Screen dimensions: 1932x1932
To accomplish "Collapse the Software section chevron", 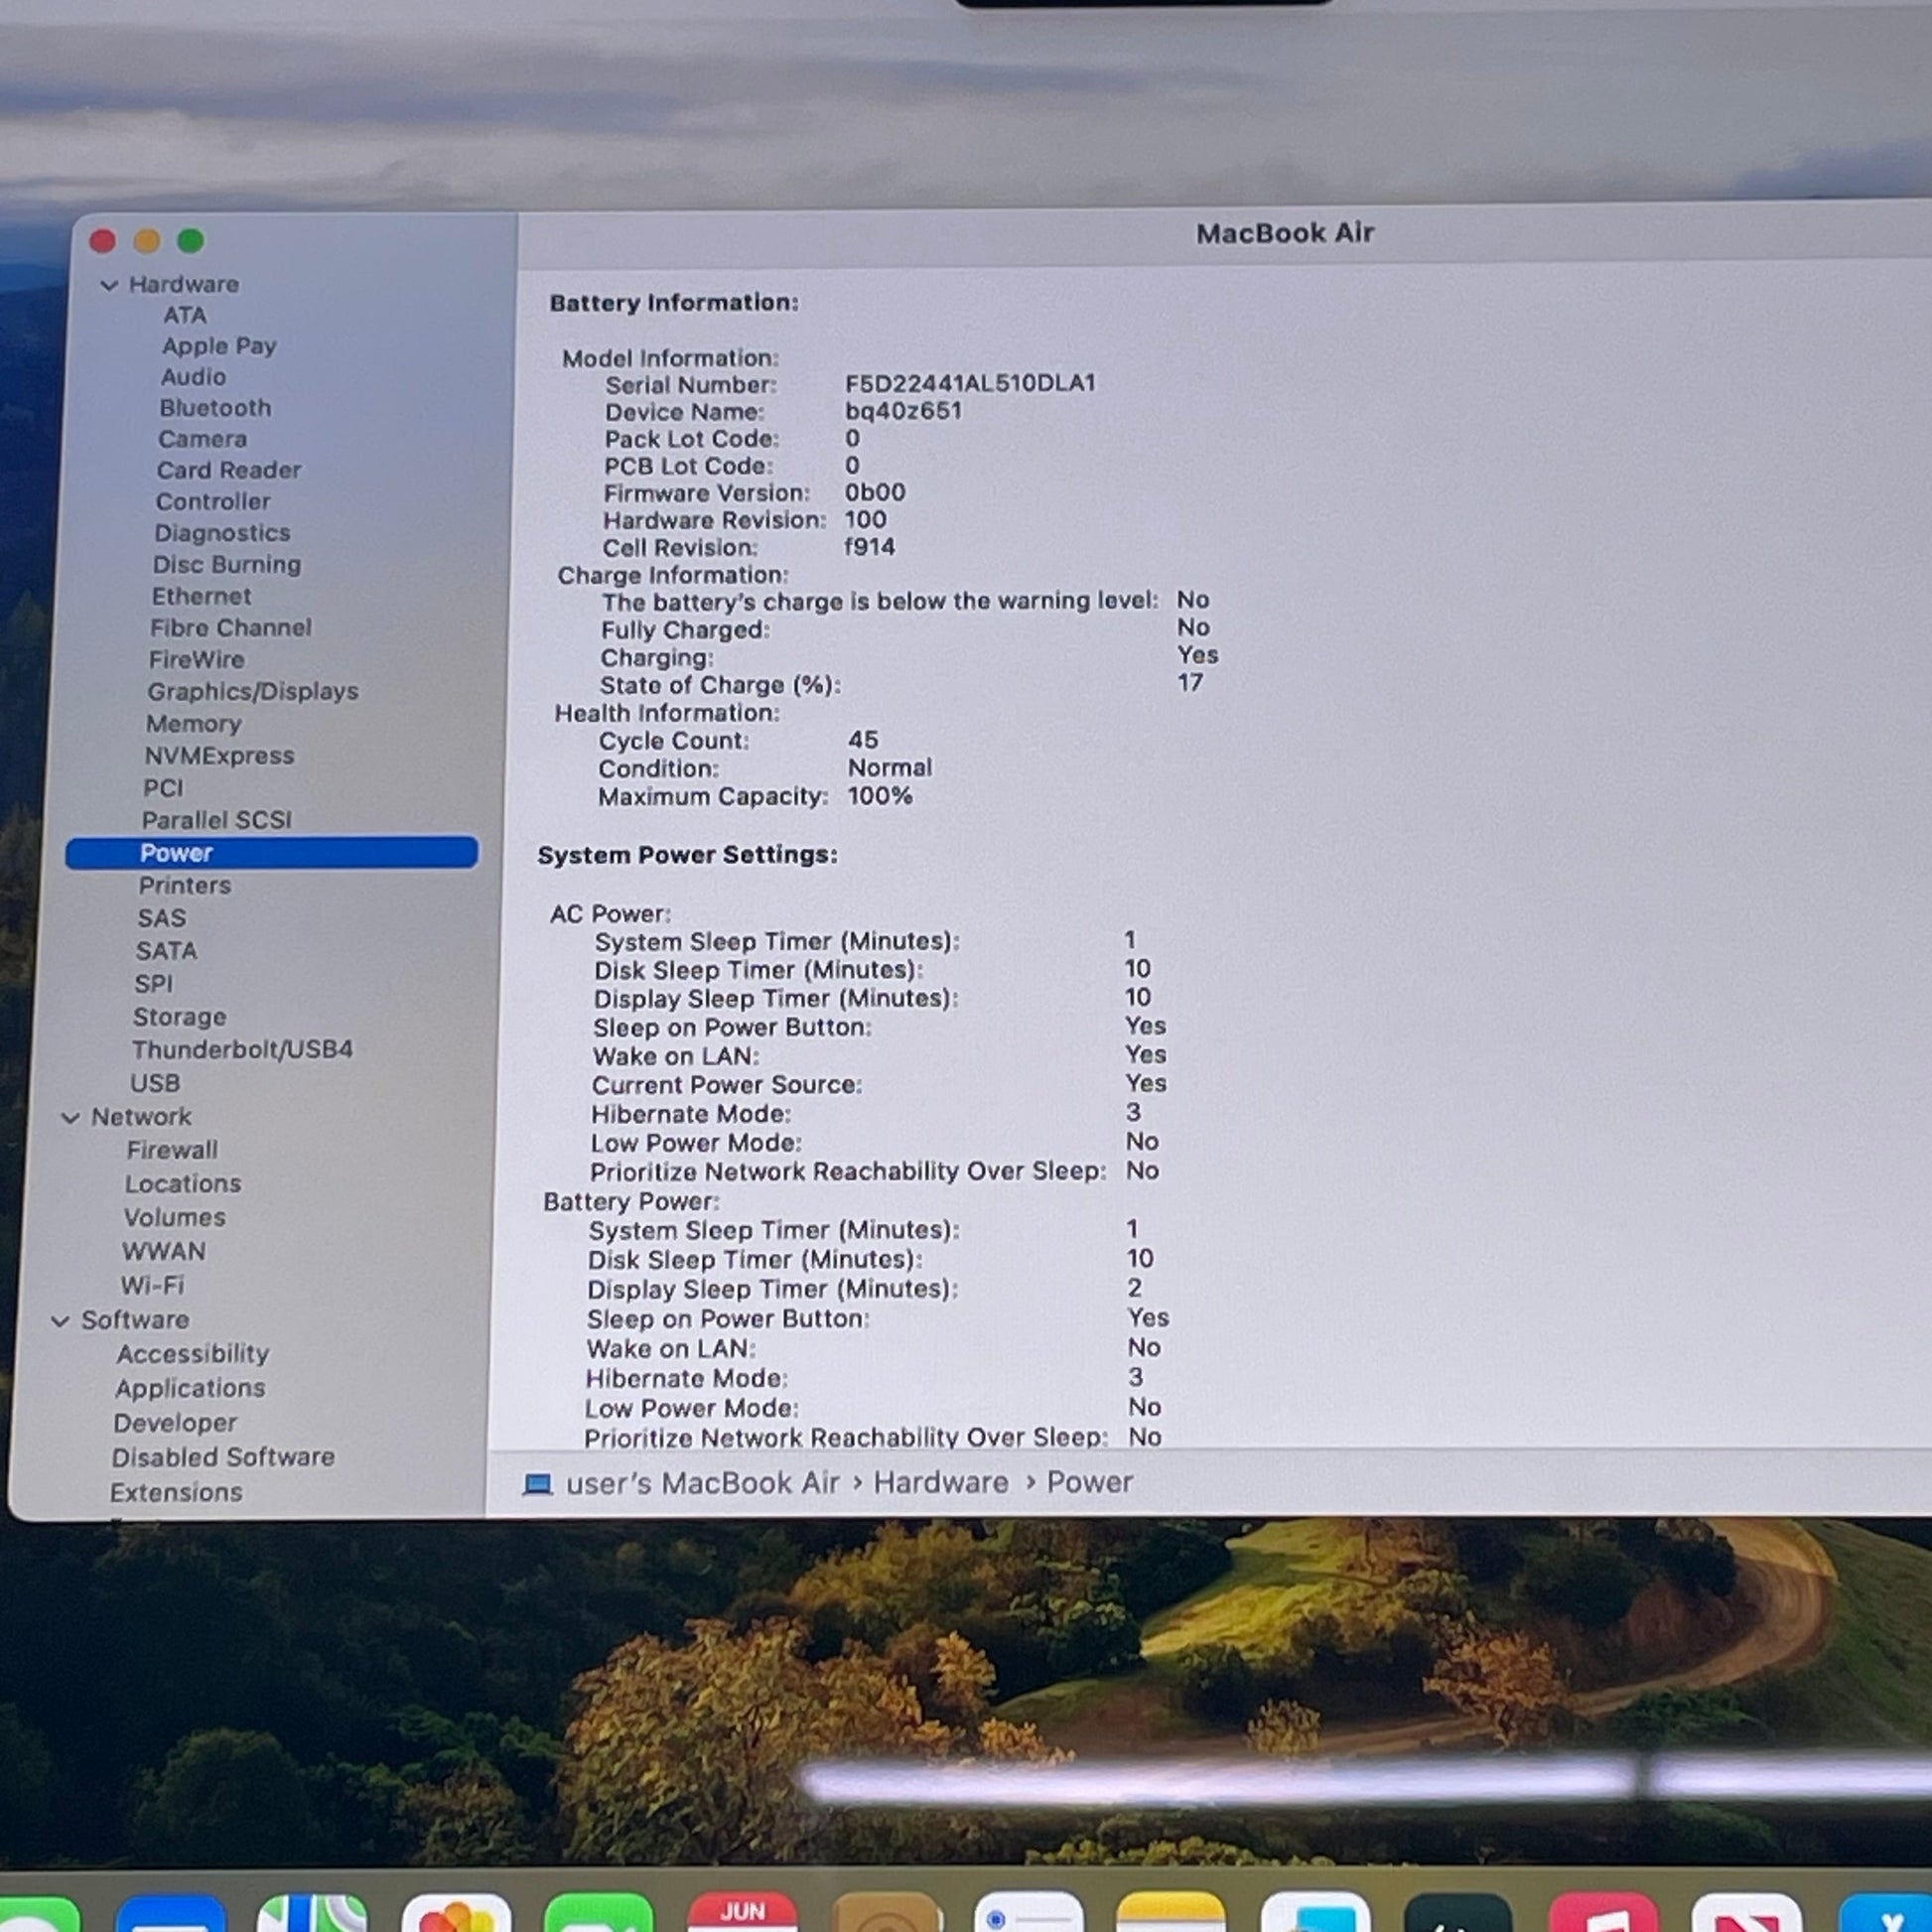I will tap(60, 1321).
